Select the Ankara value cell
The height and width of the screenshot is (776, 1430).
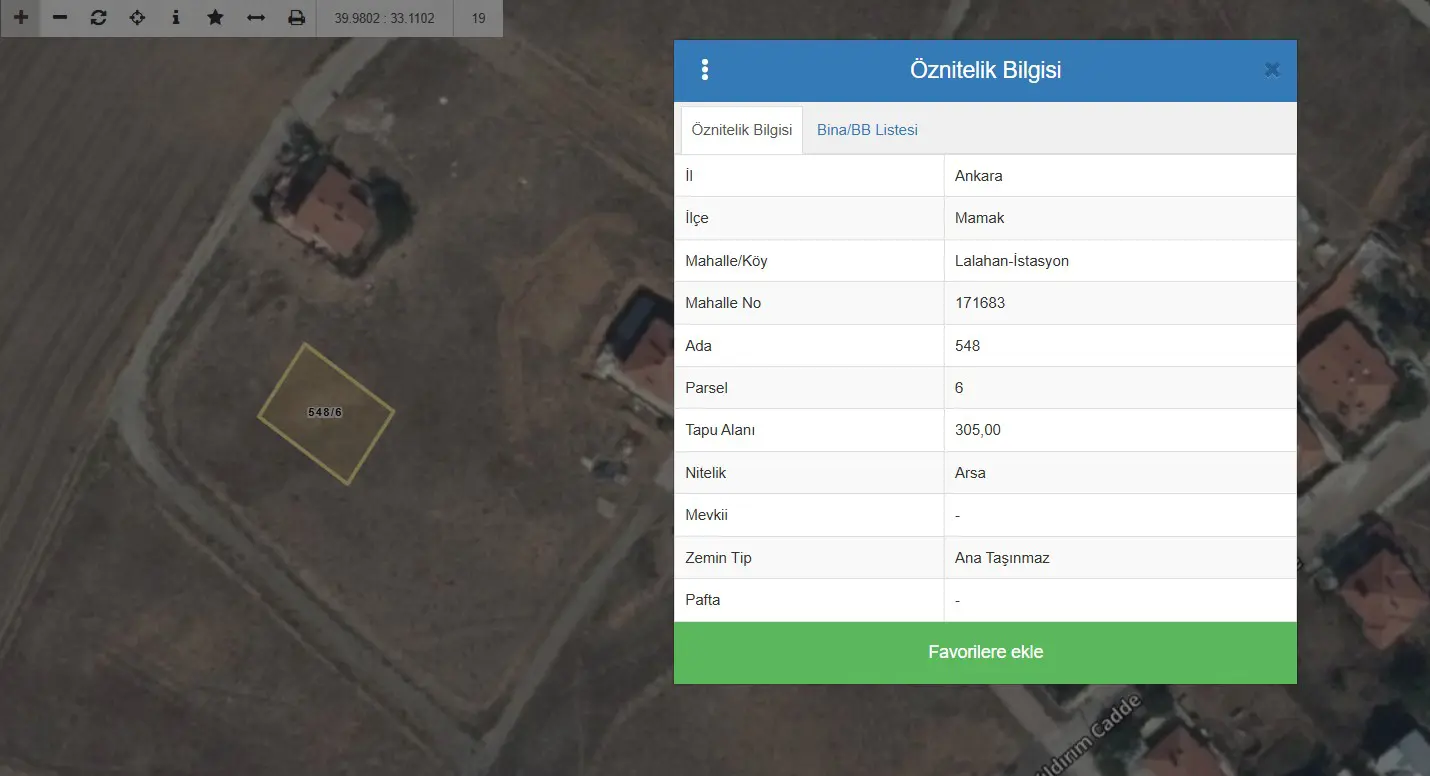[1120, 176]
